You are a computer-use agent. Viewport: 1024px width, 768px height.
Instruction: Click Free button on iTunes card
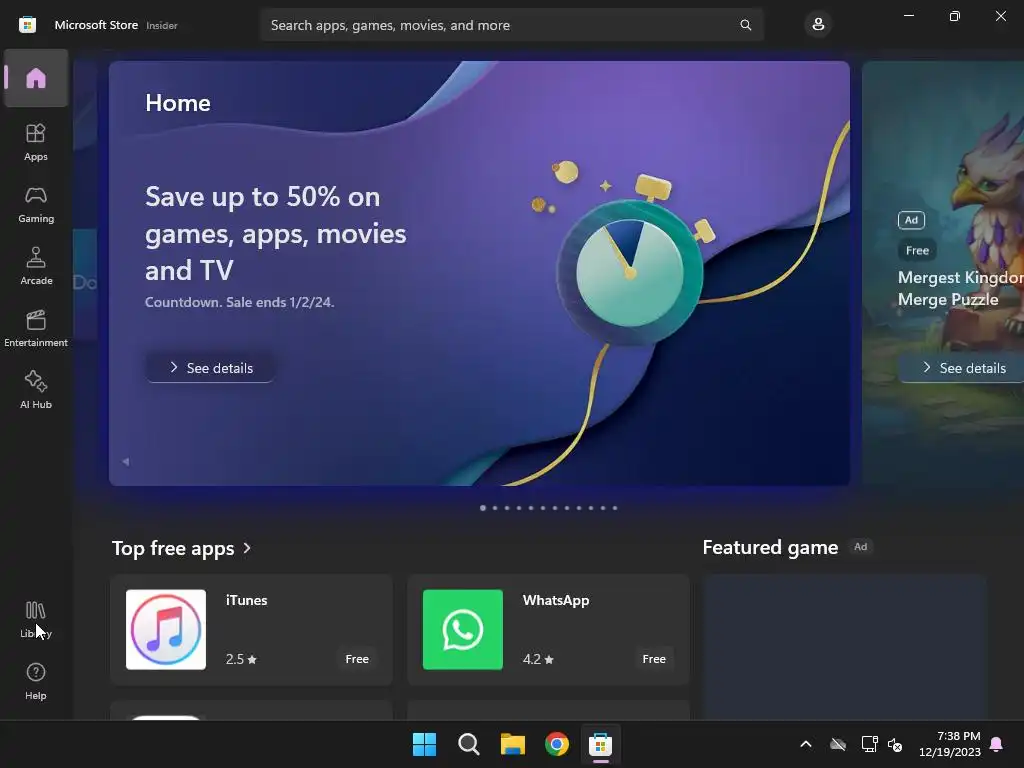tap(357, 659)
